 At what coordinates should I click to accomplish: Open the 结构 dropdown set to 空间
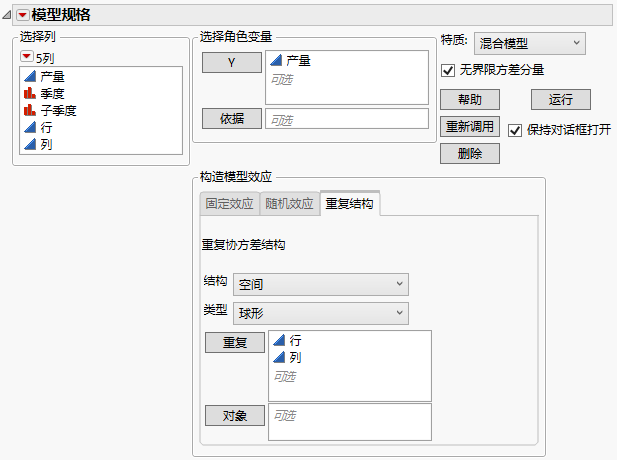(320, 284)
